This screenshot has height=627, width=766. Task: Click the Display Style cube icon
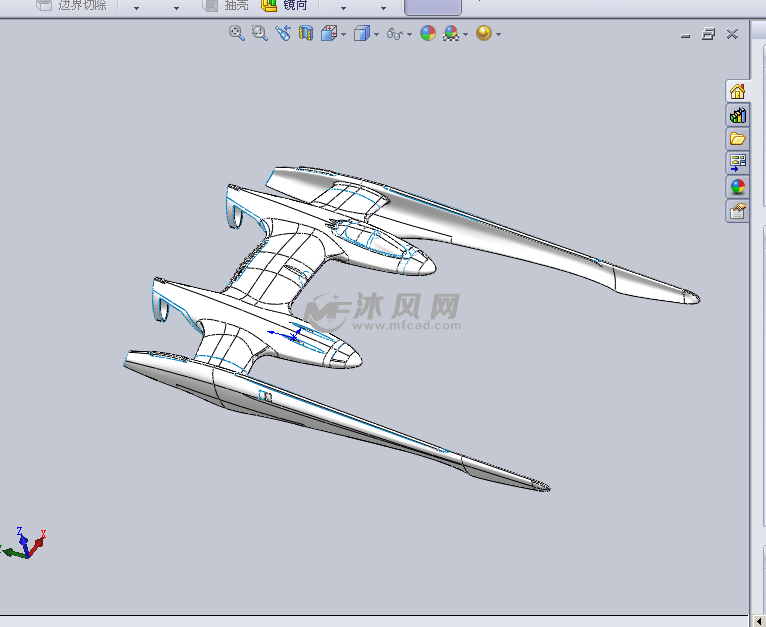click(x=362, y=33)
